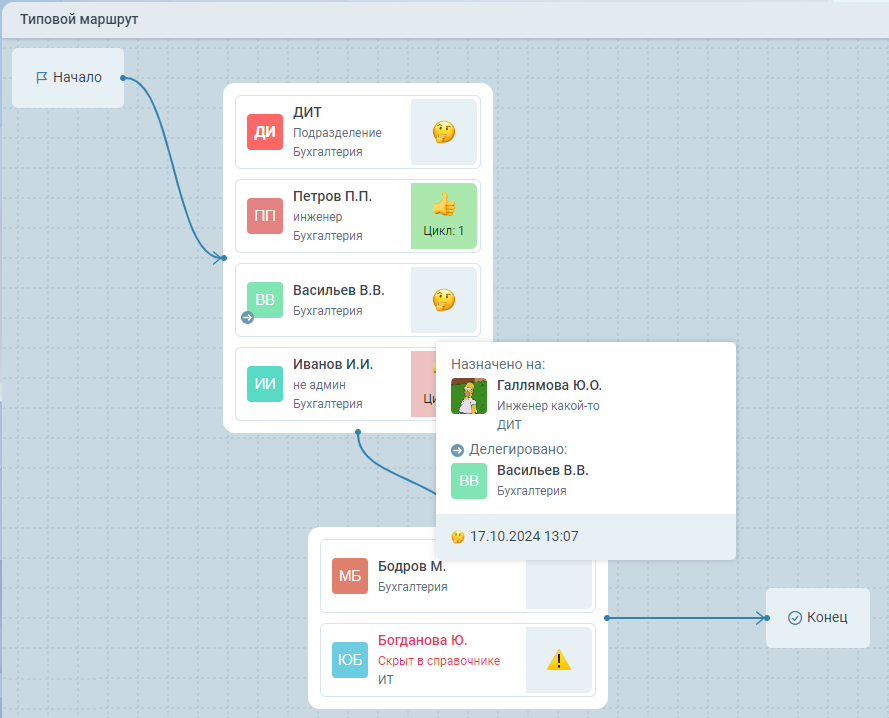
Task: Select the Конец end node
Action: coord(817,618)
